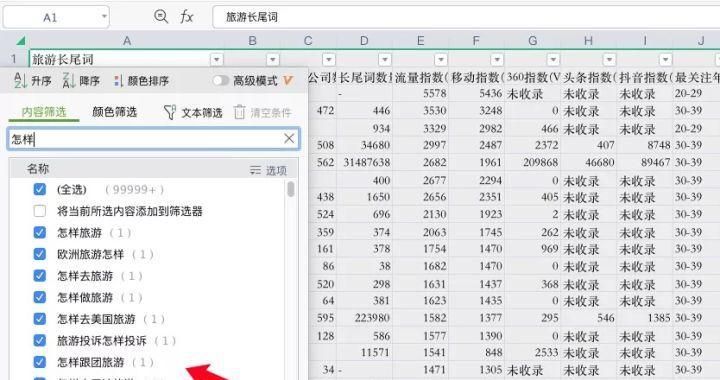The width and height of the screenshot is (720, 380).
Task: Open the fx insert function button
Action: point(186,17)
